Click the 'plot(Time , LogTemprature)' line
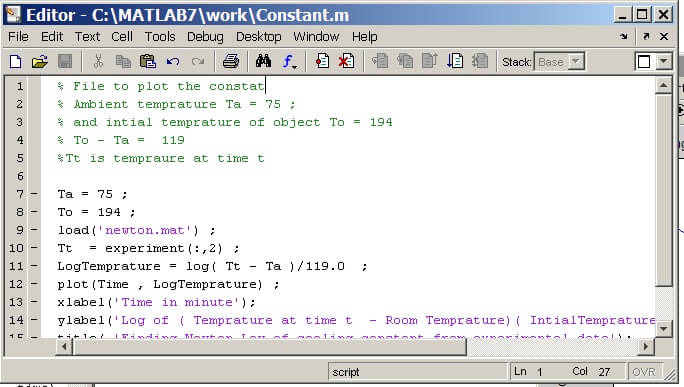The height and width of the screenshot is (387, 684). coord(160,284)
